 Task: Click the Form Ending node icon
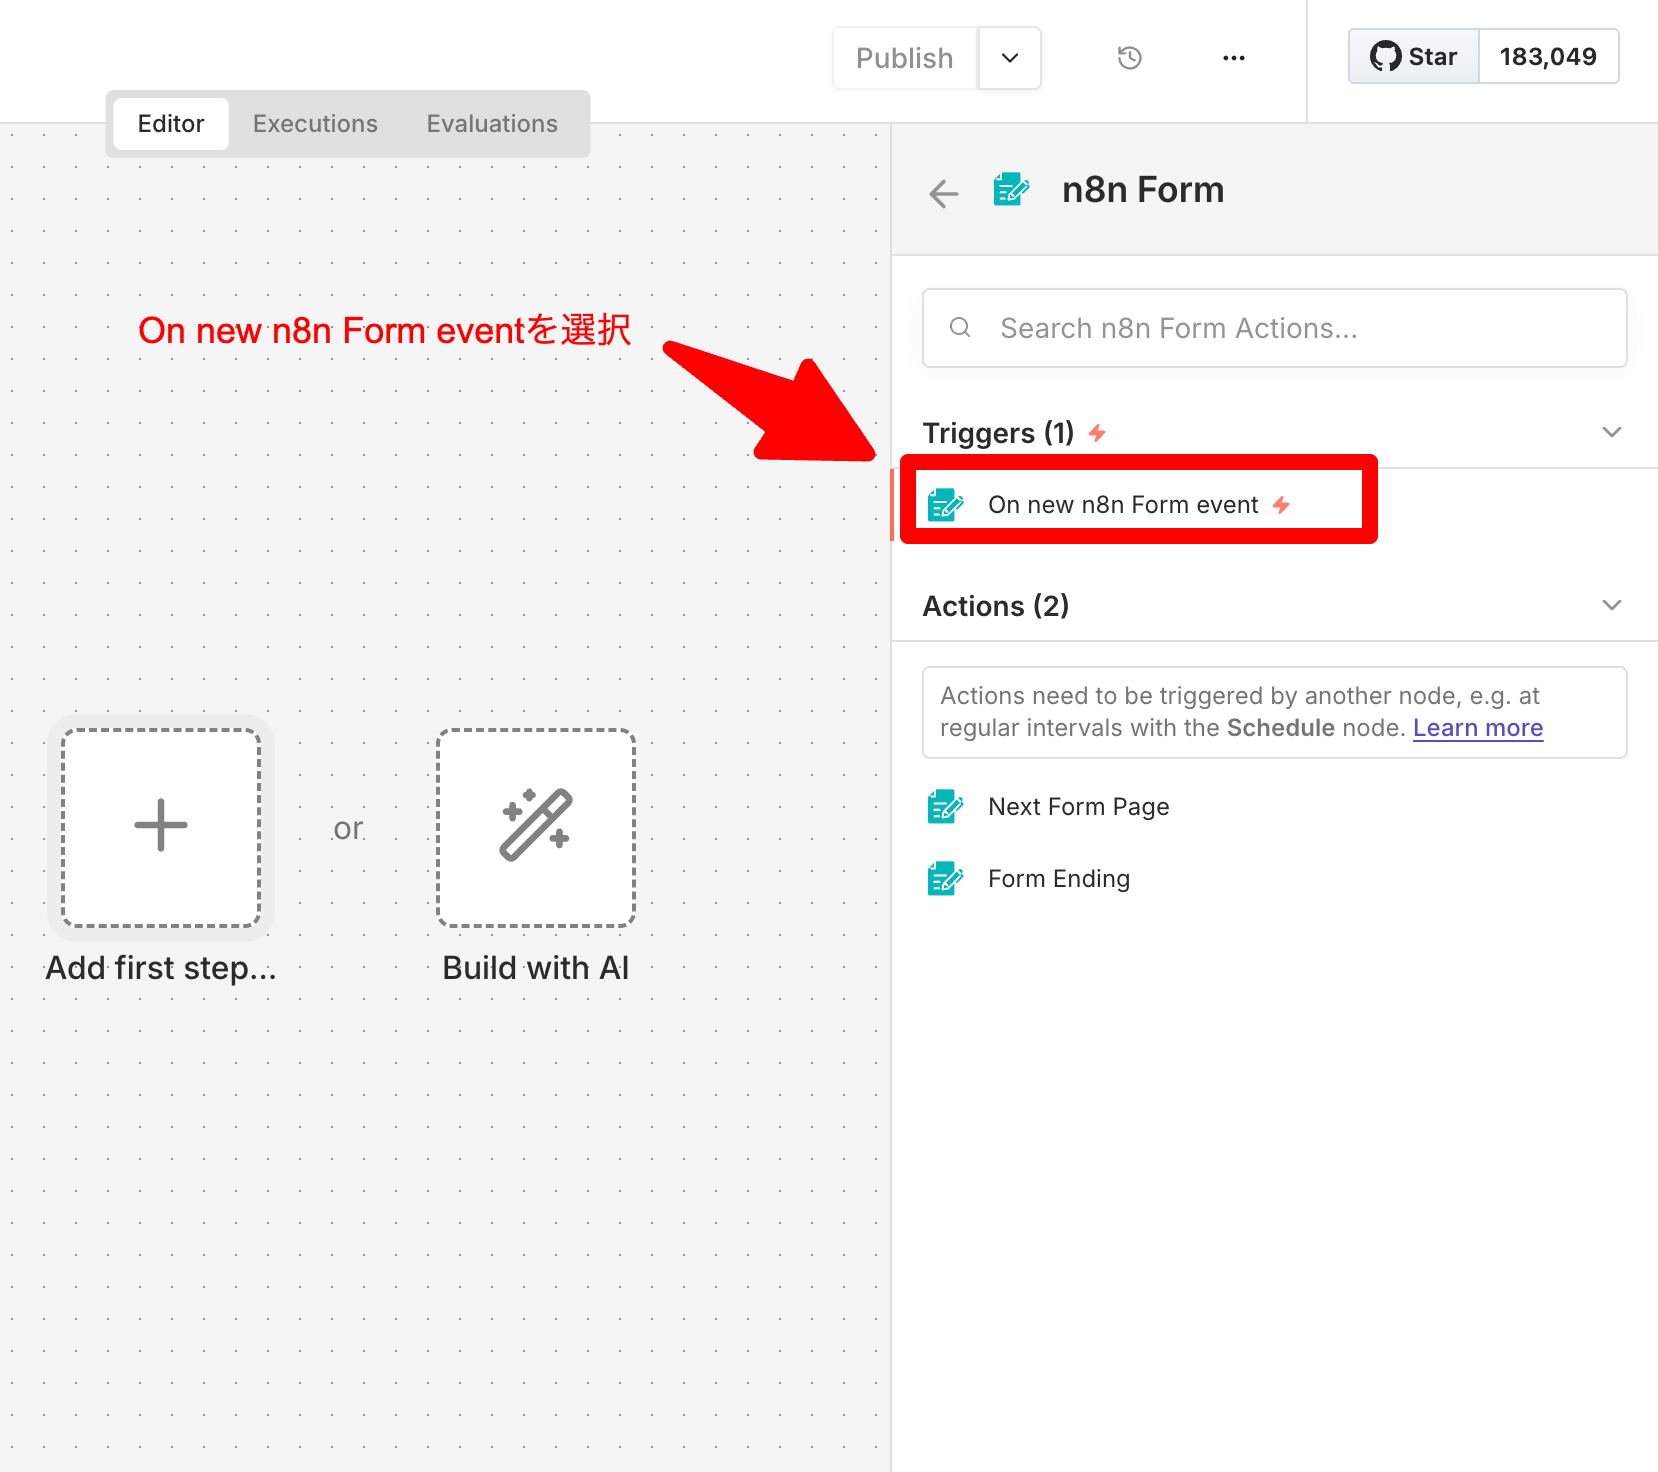[944, 879]
